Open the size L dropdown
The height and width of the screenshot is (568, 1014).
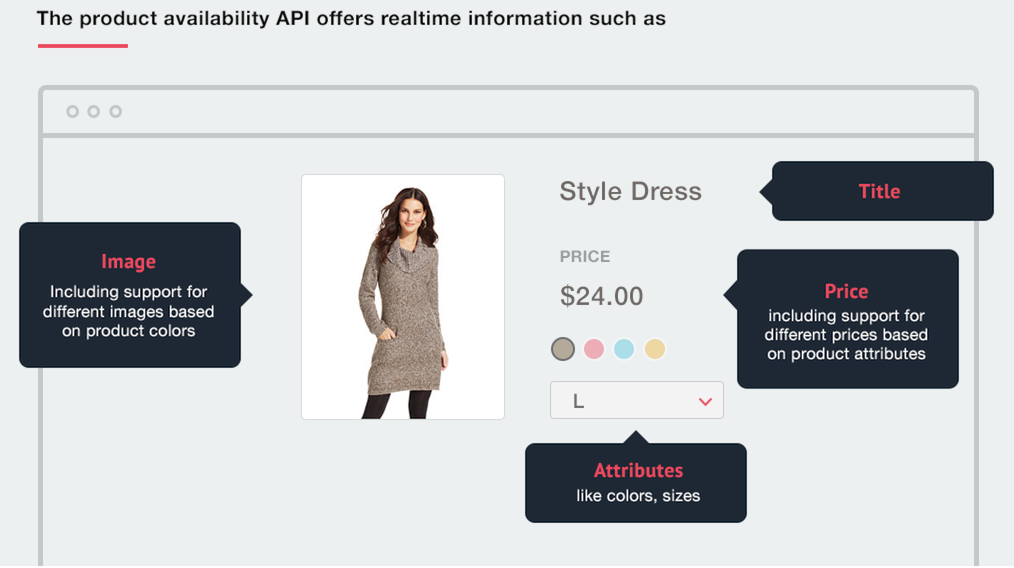637,400
